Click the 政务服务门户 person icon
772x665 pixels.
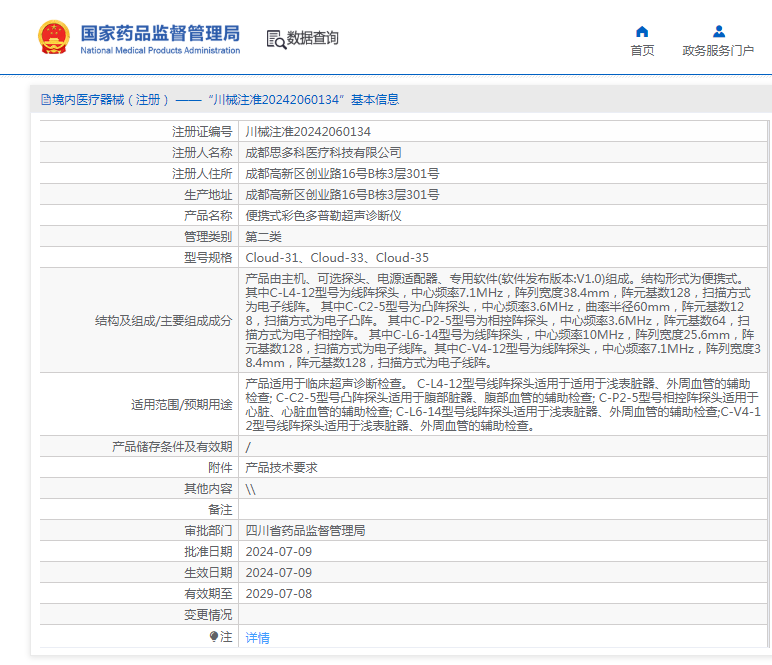click(718, 31)
